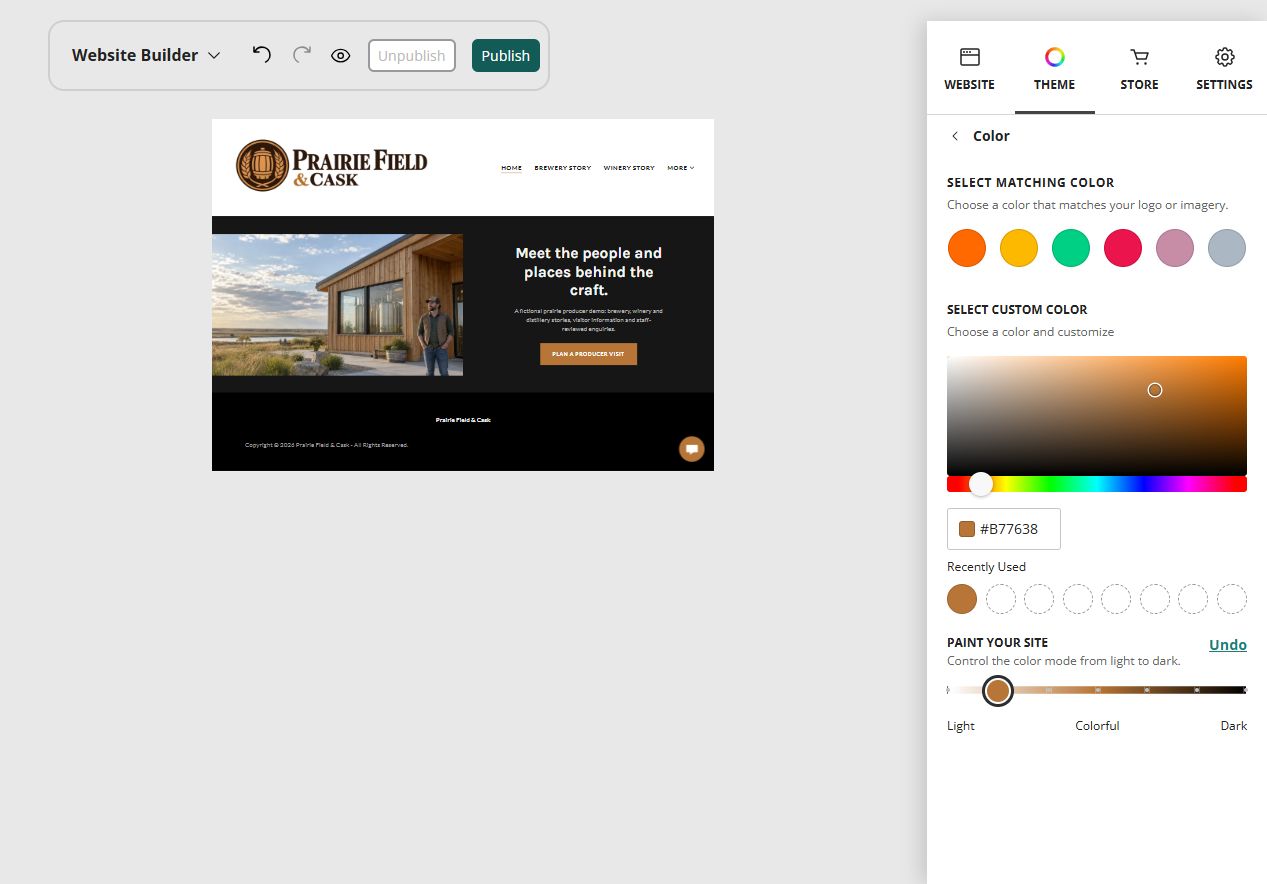1267x884 pixels.
Task: Open the Store tab
Action: (x=1139, y=69)
